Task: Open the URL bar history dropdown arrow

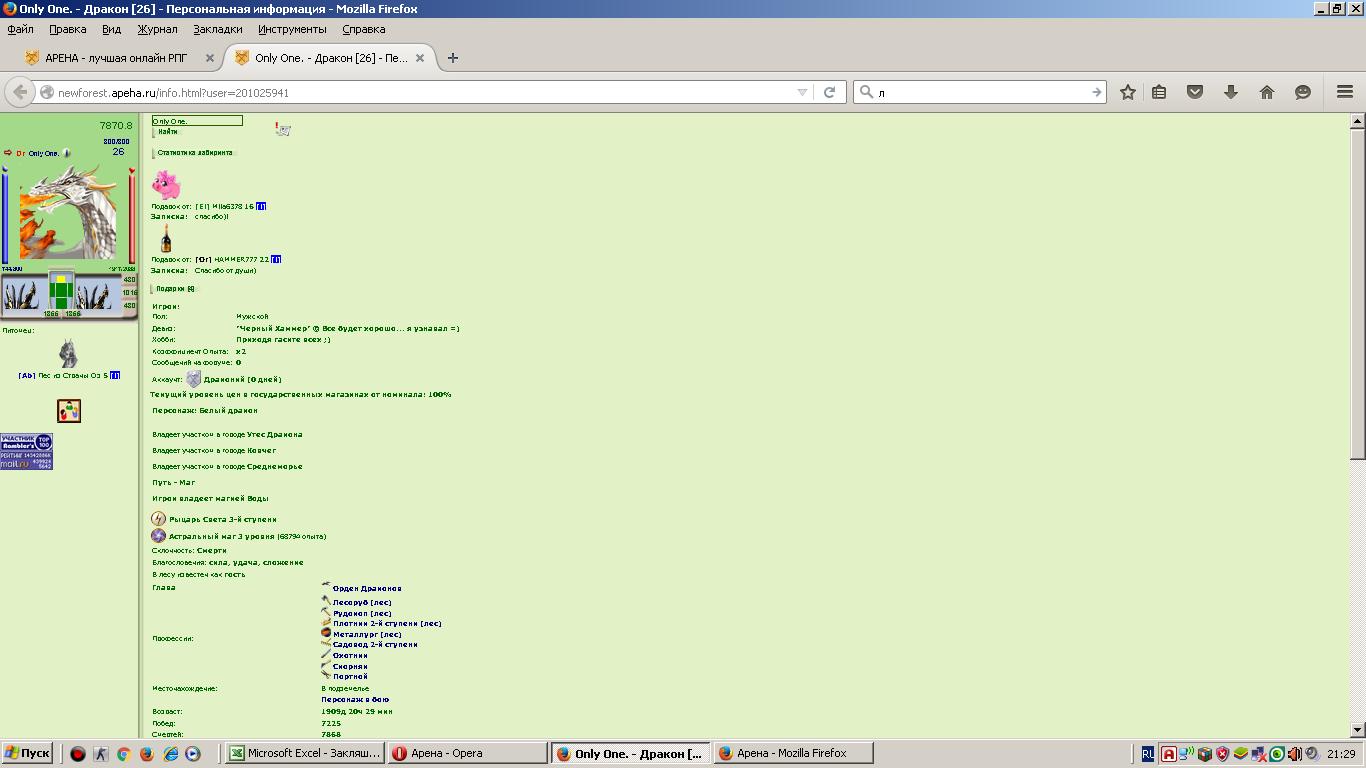Action: click(x=802, y=92)
